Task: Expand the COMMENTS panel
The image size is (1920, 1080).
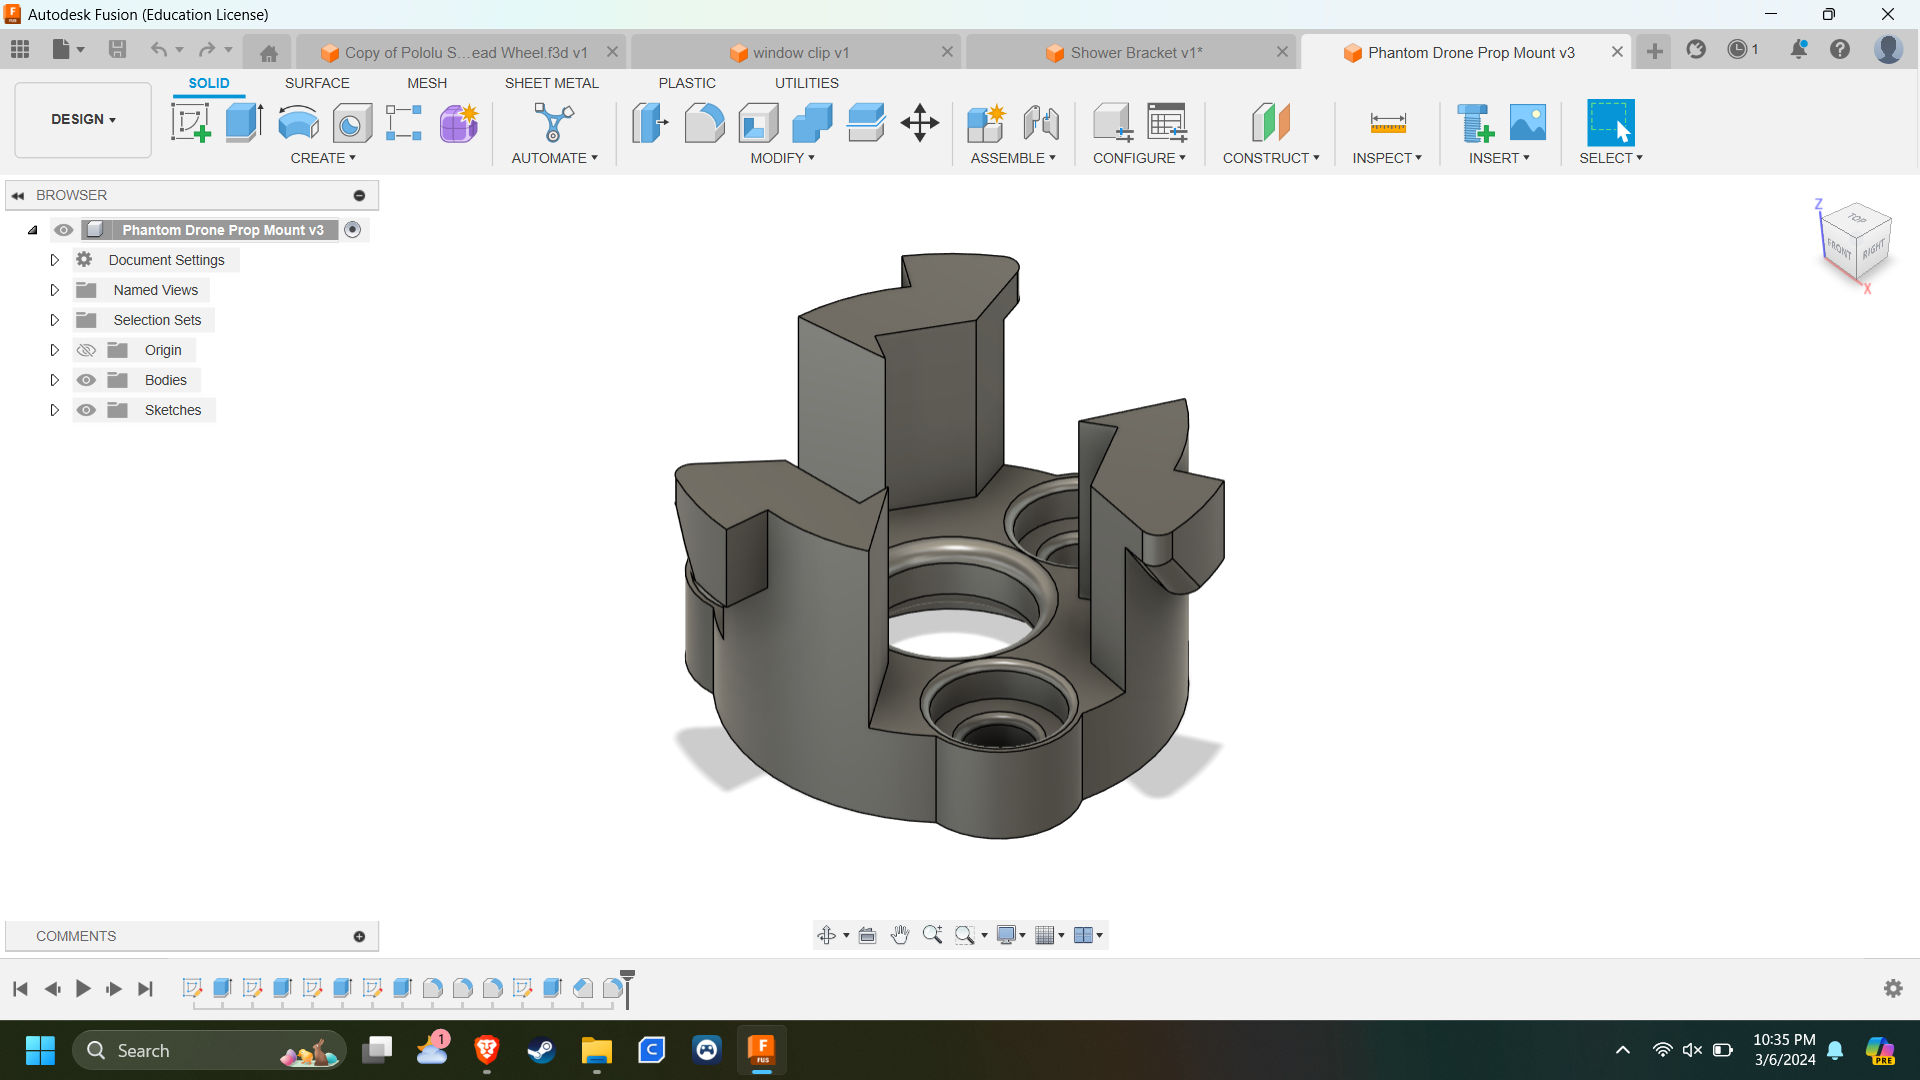Action: coord(359,936)
